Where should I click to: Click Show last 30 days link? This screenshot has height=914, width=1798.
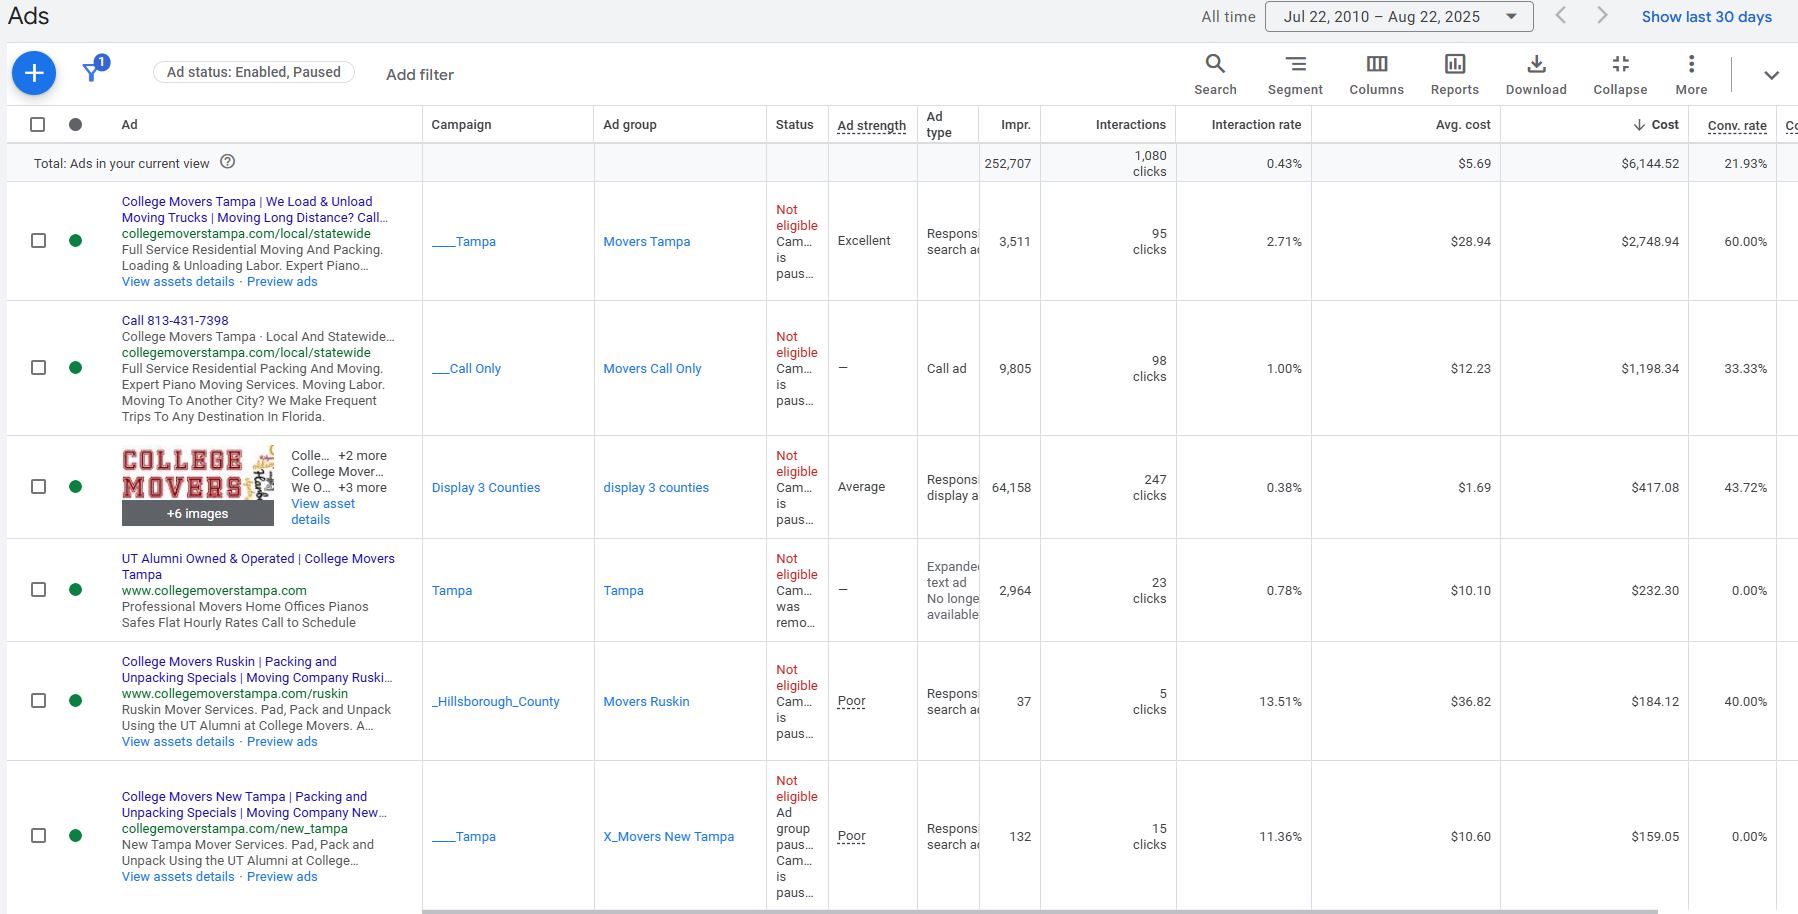[1706, 16]
